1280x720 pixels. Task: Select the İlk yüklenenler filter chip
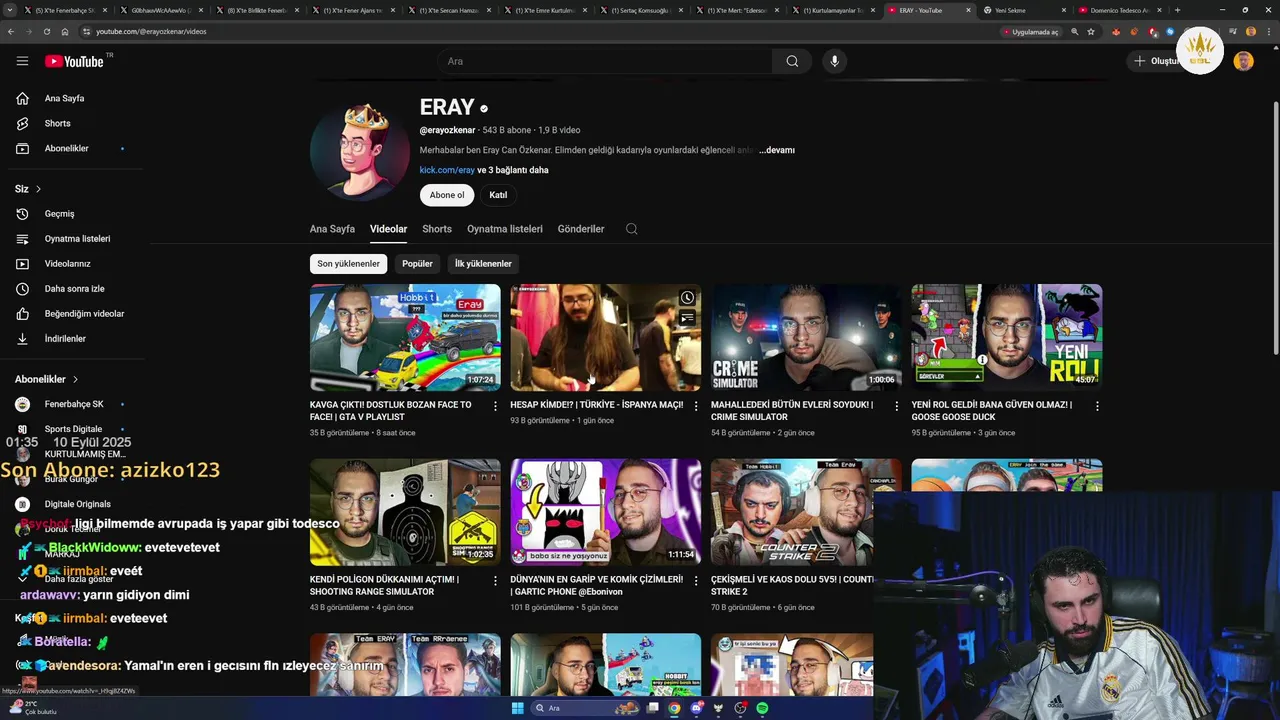(x=483, y=264)
